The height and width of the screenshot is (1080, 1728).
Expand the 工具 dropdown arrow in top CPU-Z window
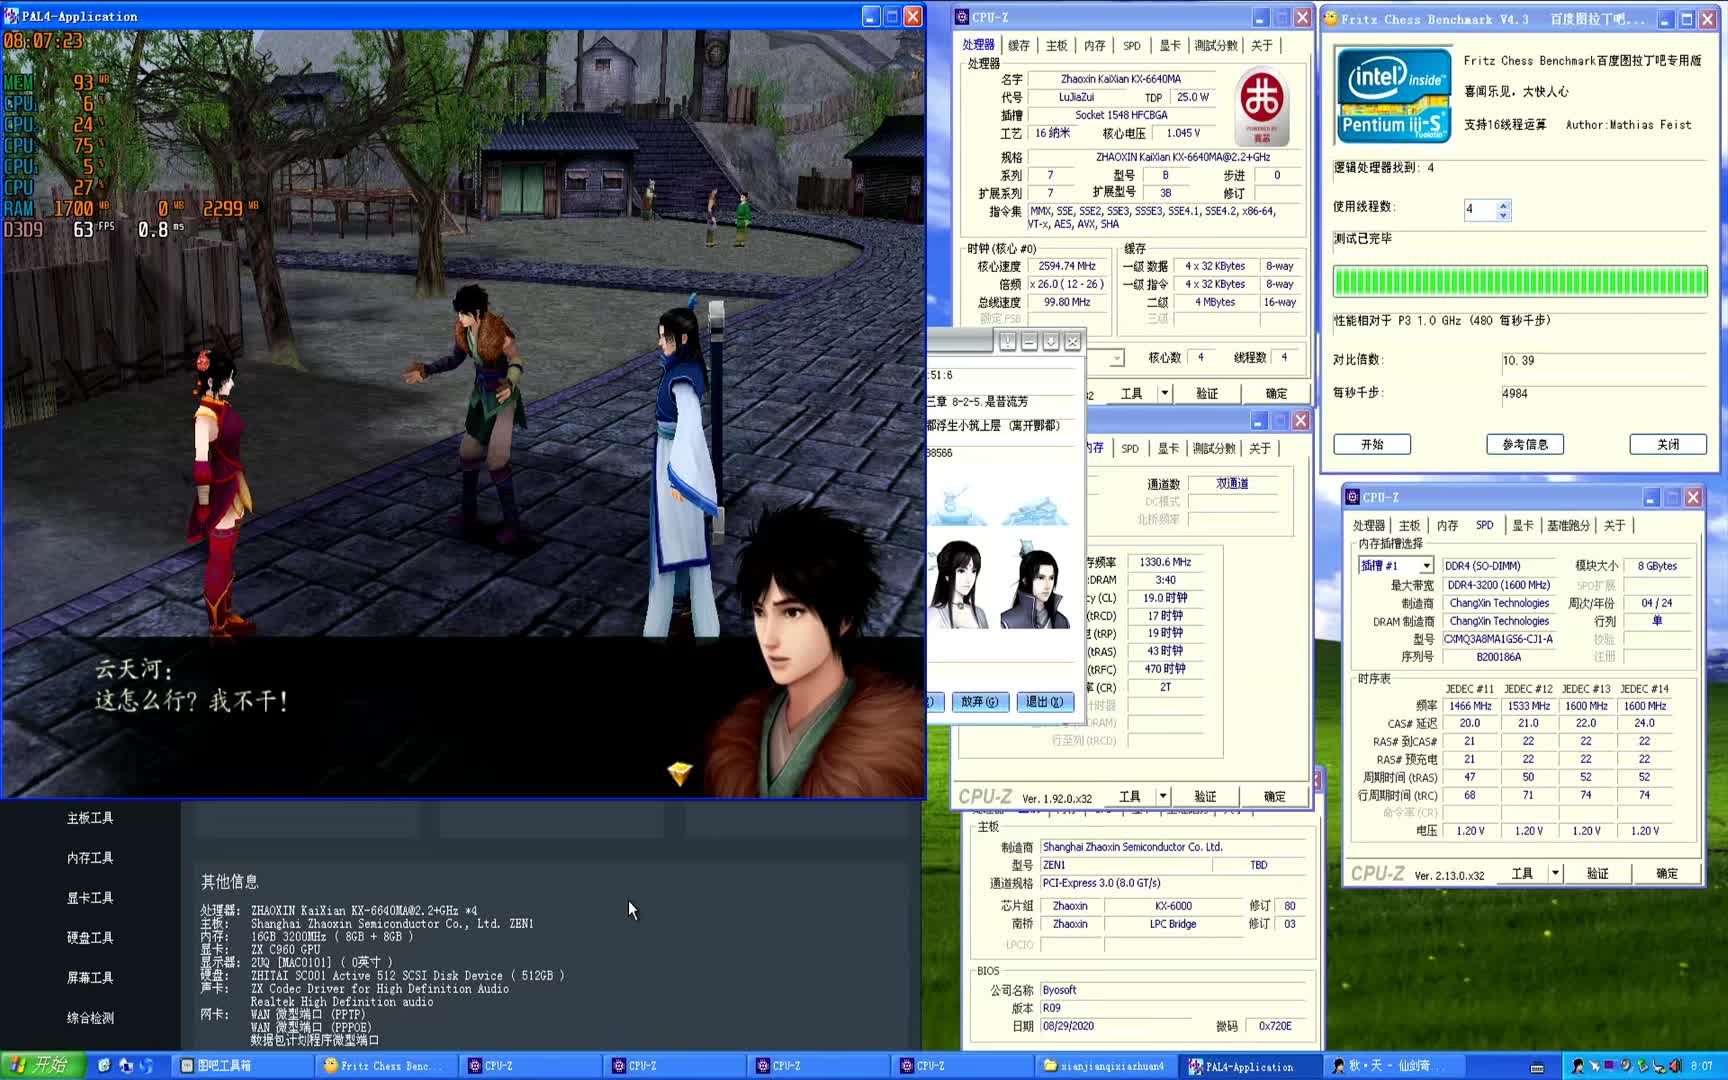coord(1164,393)
